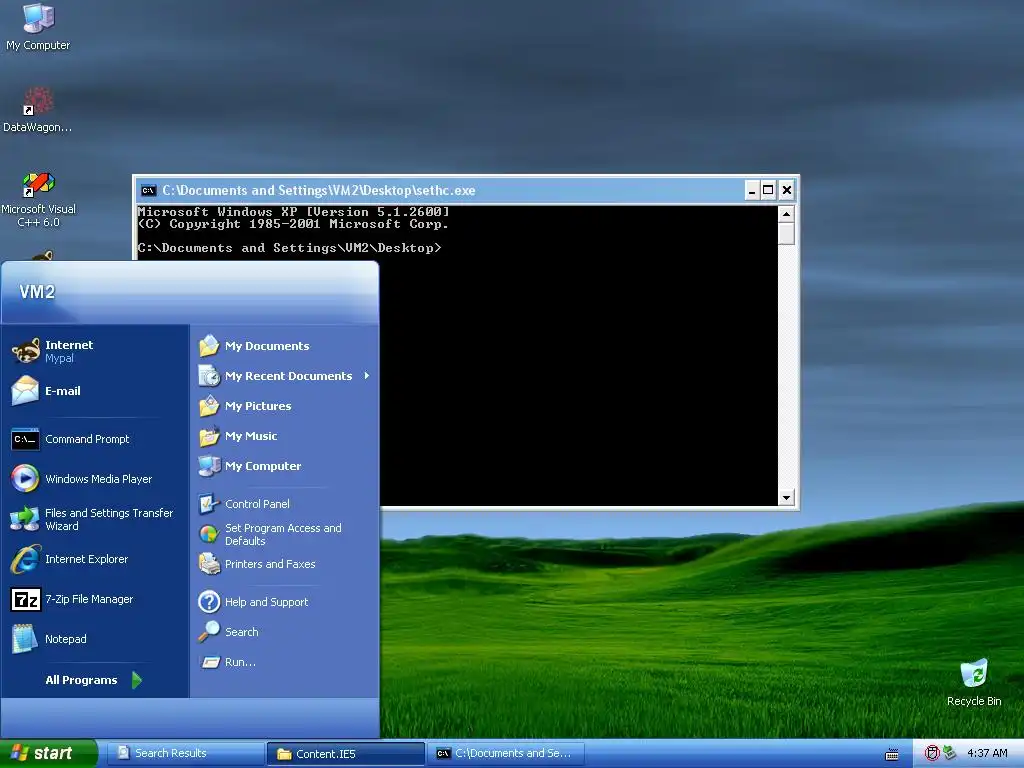Click the VM2 user name header

(x=37, y=292)
